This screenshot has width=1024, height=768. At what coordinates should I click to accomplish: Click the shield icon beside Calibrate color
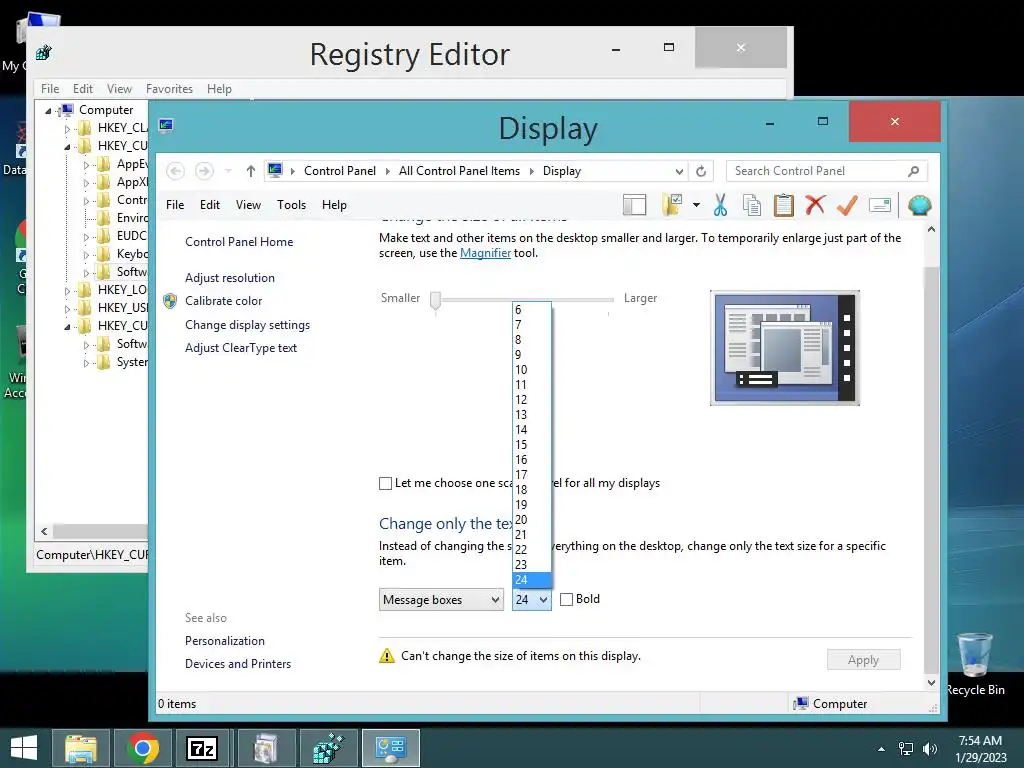tap(170, 301)
